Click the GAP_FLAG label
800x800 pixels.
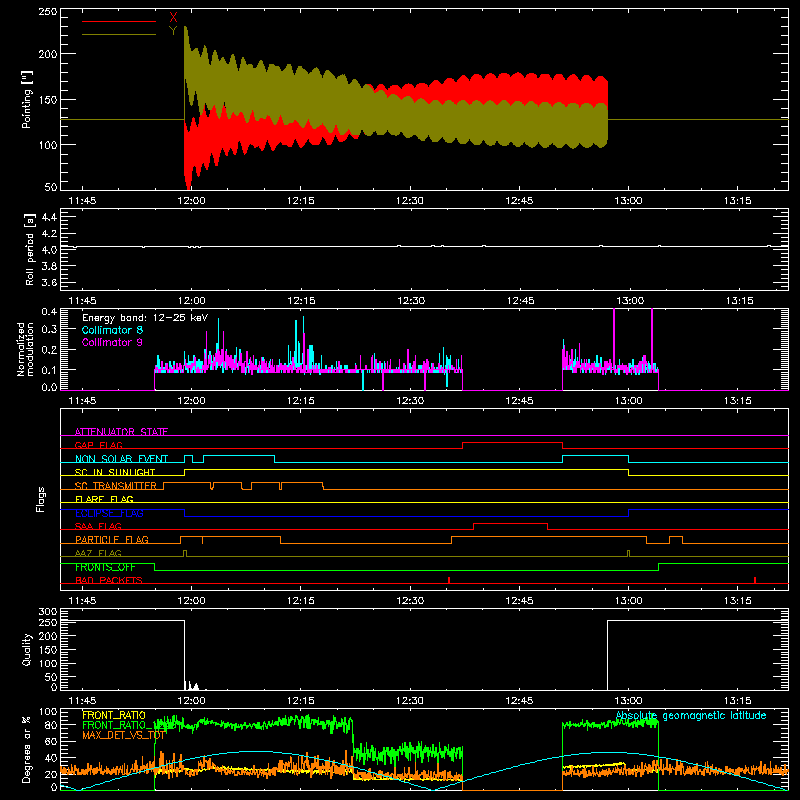(98, 445)
